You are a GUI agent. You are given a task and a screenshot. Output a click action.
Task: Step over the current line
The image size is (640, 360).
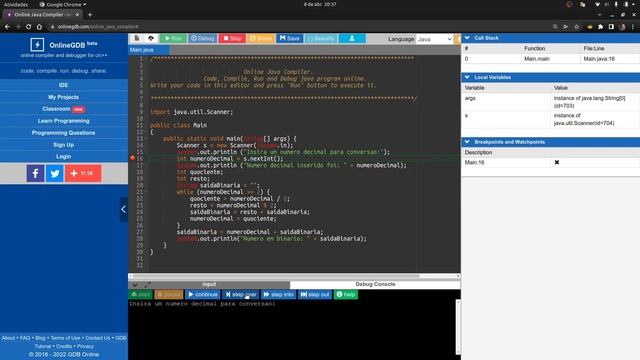pyautogui.click(x=240, y=294)
